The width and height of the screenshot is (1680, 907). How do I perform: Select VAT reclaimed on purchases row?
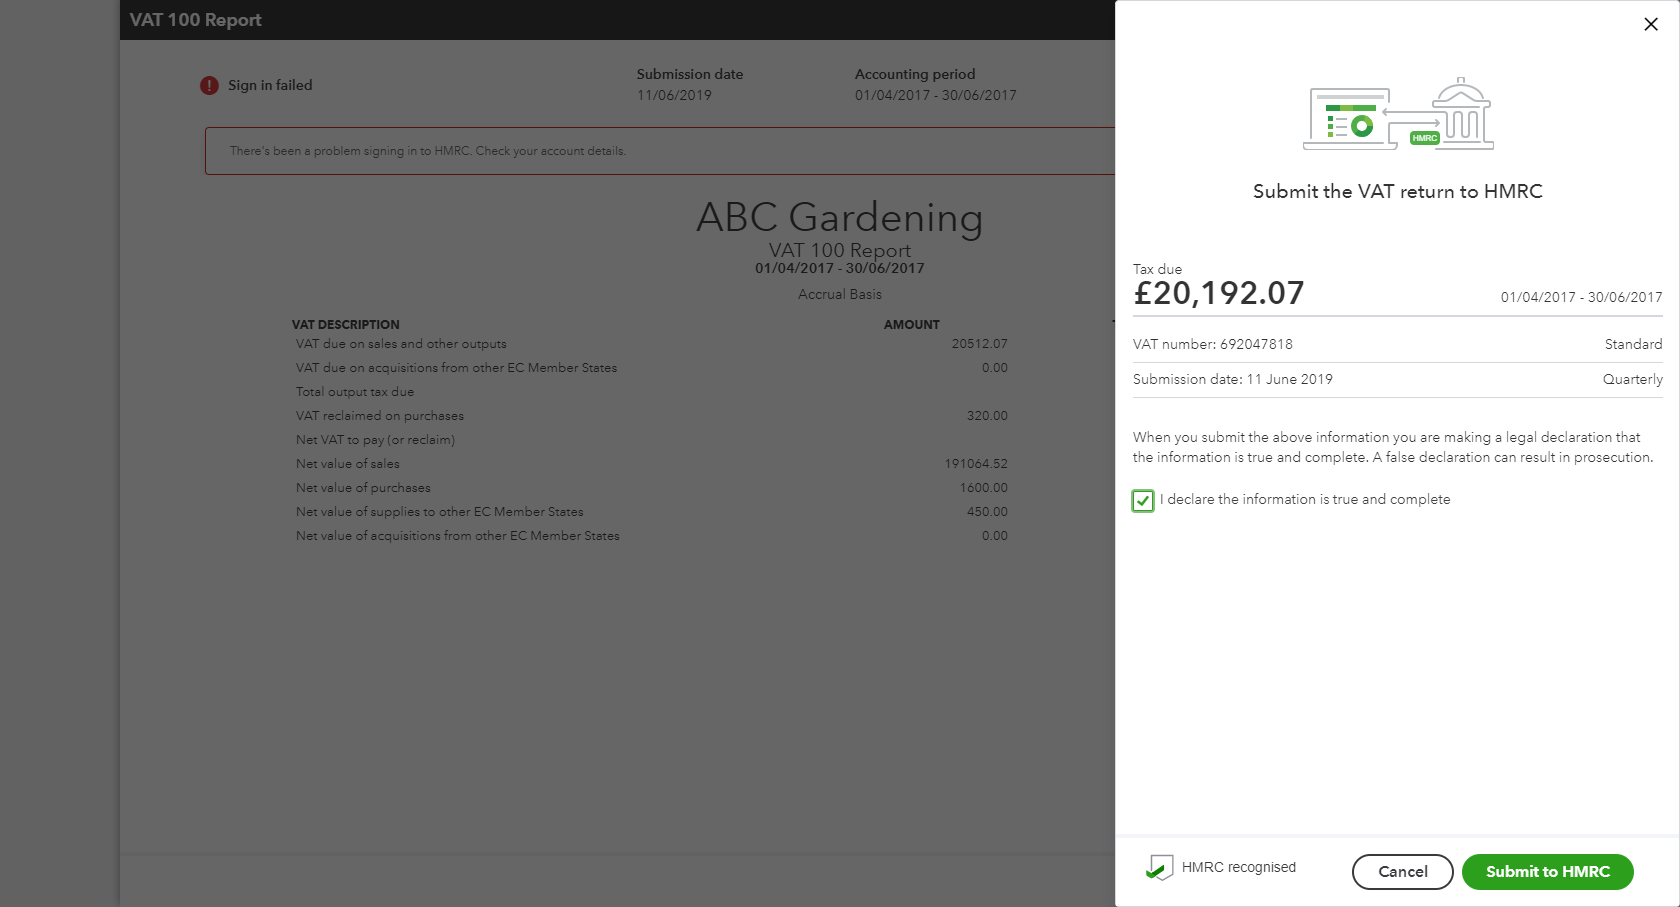click(x=651, y=416)
